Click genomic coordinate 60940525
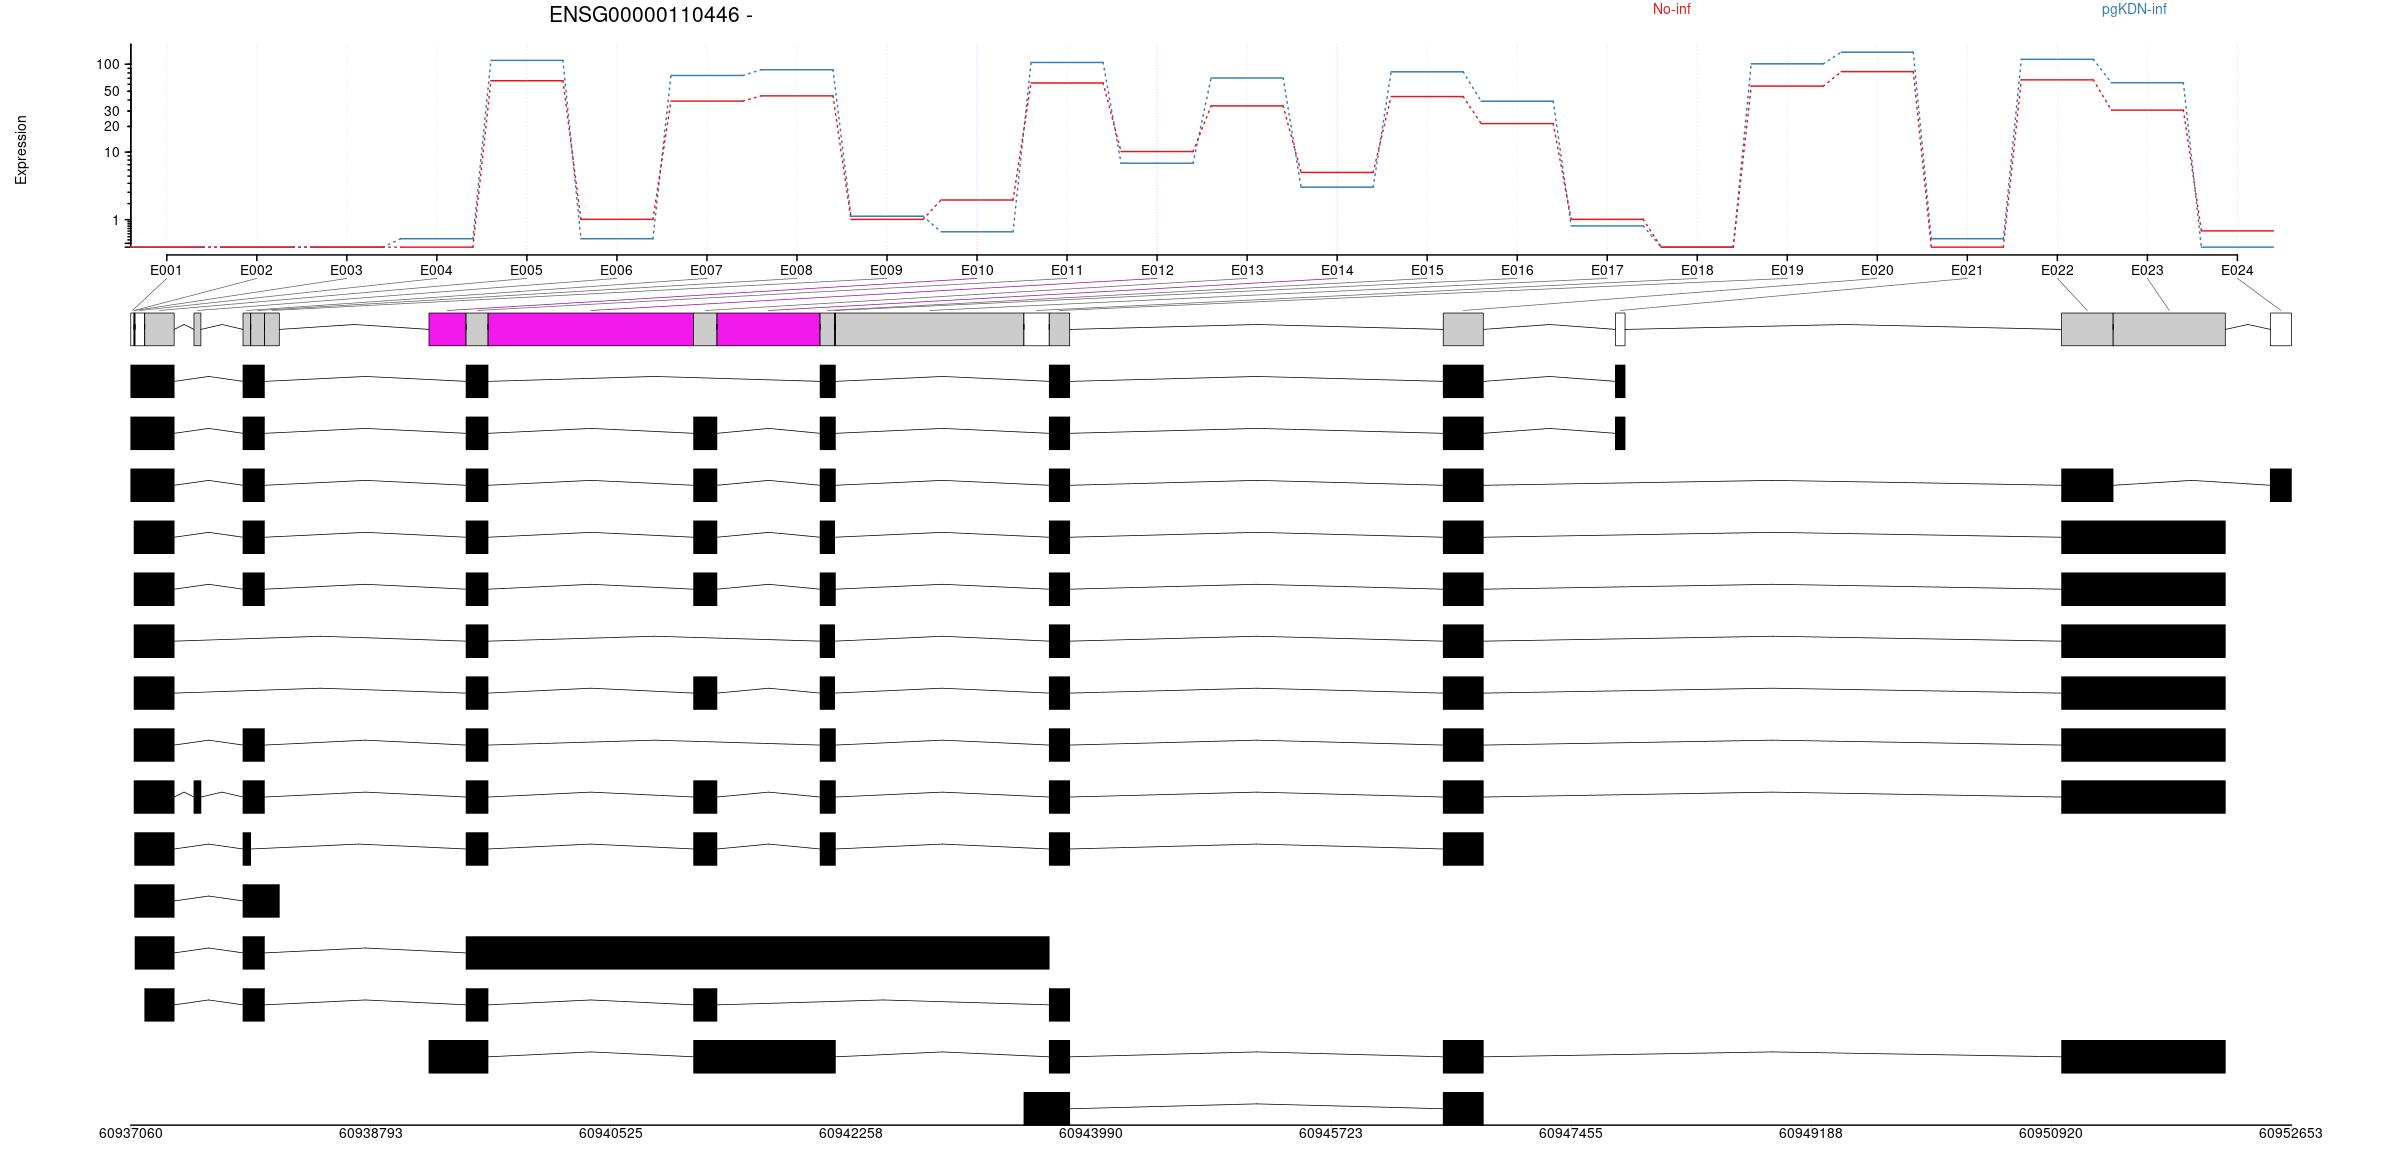2400x1150 pixels. pyautogui.click(x=611, y=1133)
